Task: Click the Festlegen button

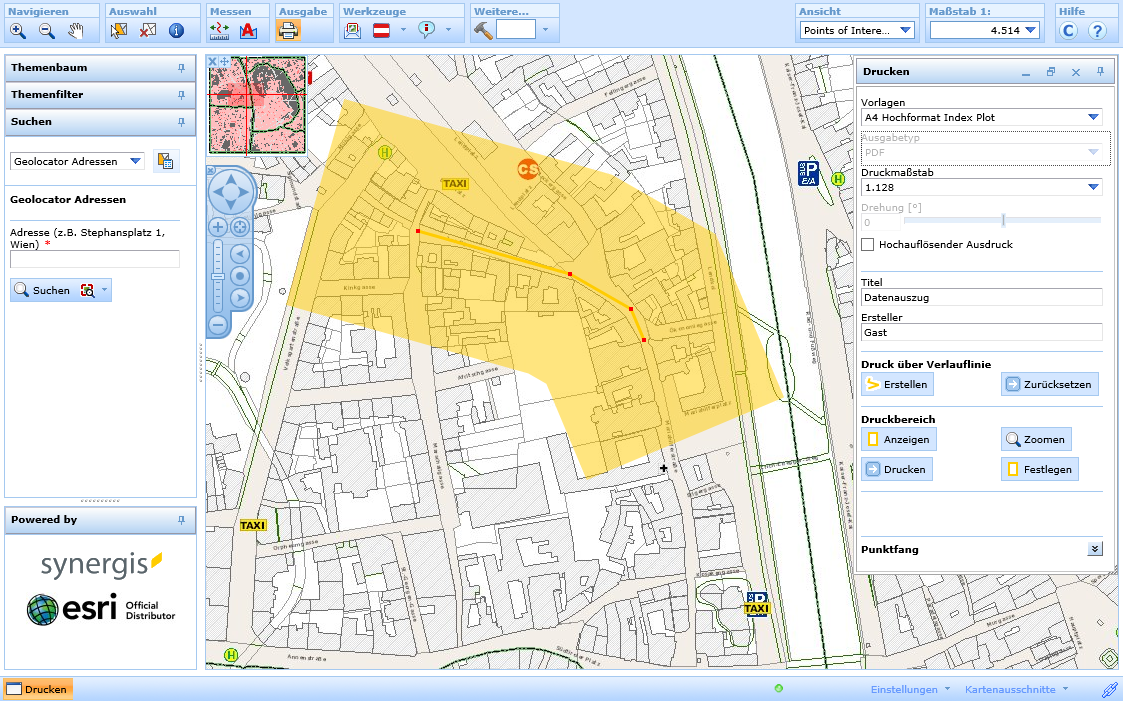Action: [x=1040, y=469]
